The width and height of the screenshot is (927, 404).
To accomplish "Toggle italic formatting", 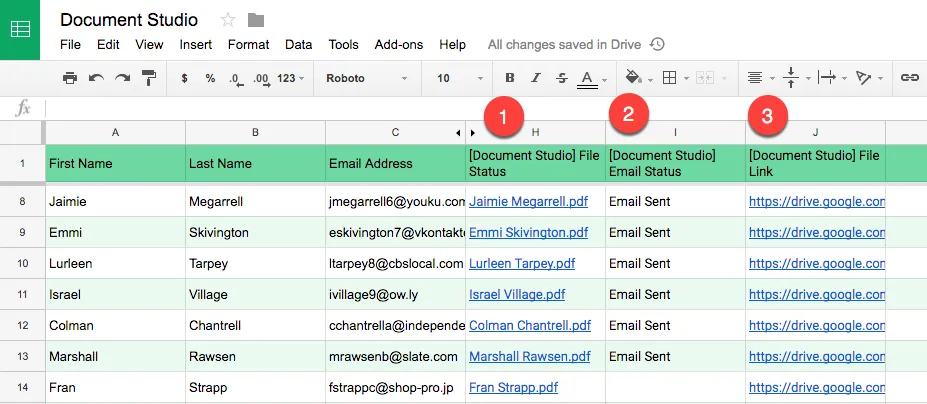I will (536, 78).
